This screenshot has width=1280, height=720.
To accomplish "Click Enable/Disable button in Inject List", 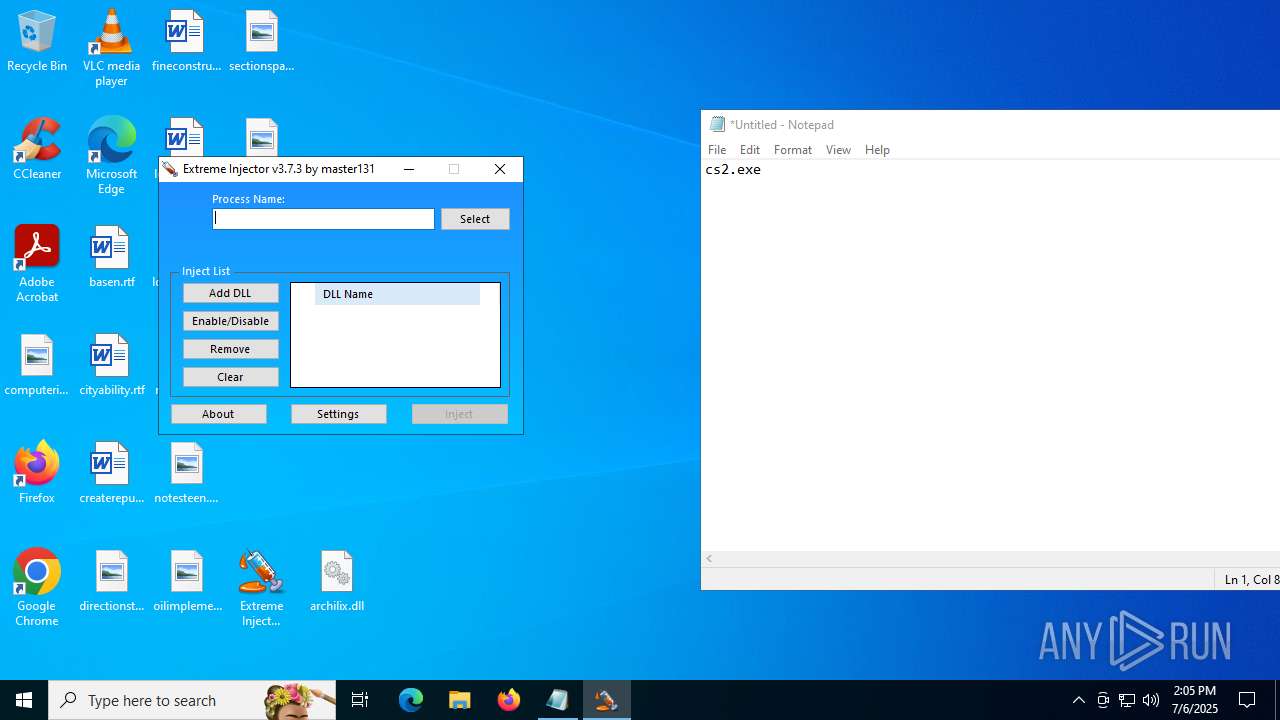I will tap(230, 321).
